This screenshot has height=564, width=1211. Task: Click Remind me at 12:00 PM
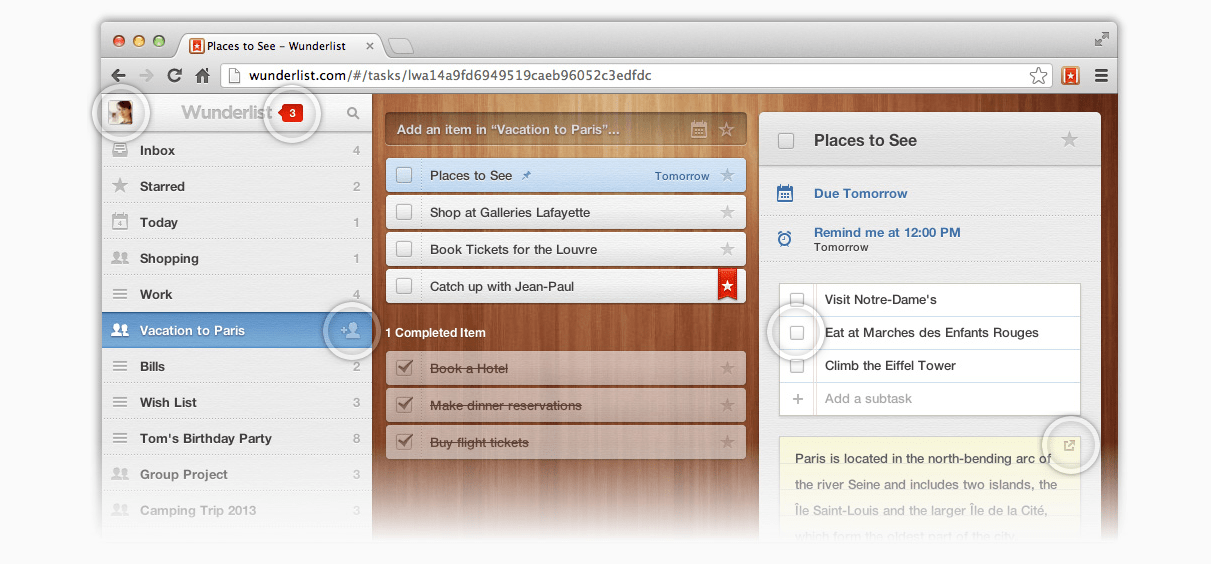[887, 232]
